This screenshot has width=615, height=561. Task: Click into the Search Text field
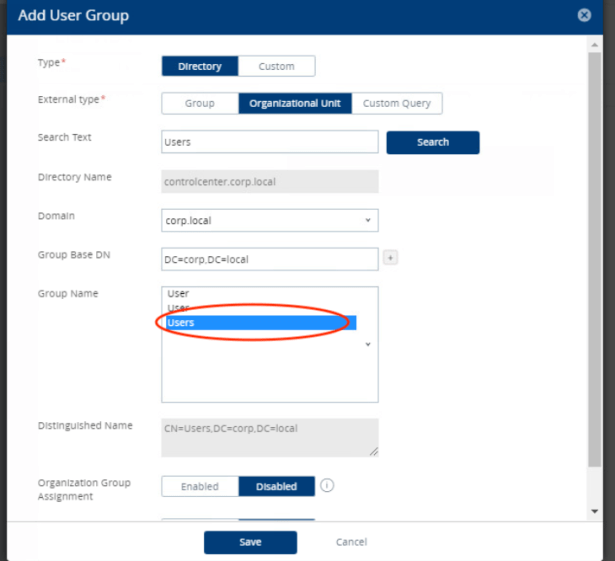pyautogui.click(x=269, y=142)
